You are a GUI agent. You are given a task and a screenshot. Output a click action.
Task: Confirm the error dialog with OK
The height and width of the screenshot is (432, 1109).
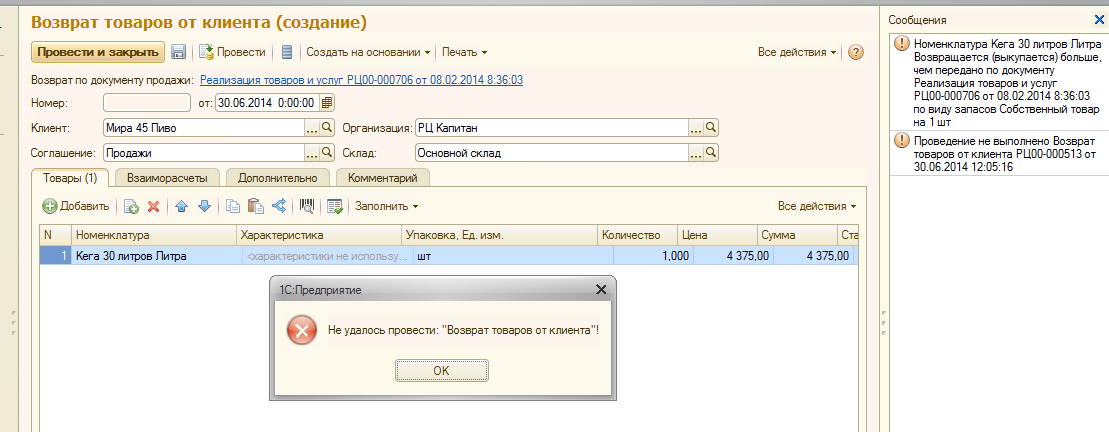(441, 370)
